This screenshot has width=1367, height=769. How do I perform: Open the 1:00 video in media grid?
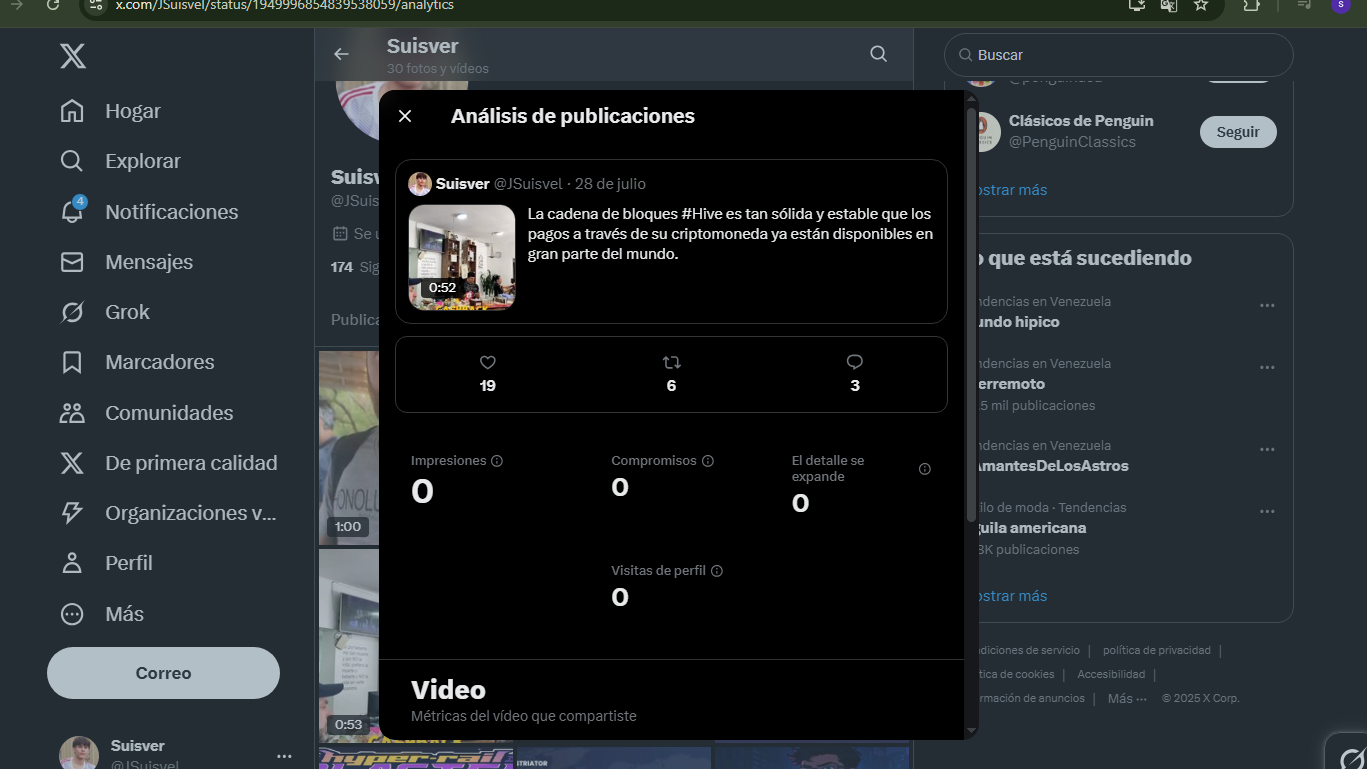pos(348,447)
